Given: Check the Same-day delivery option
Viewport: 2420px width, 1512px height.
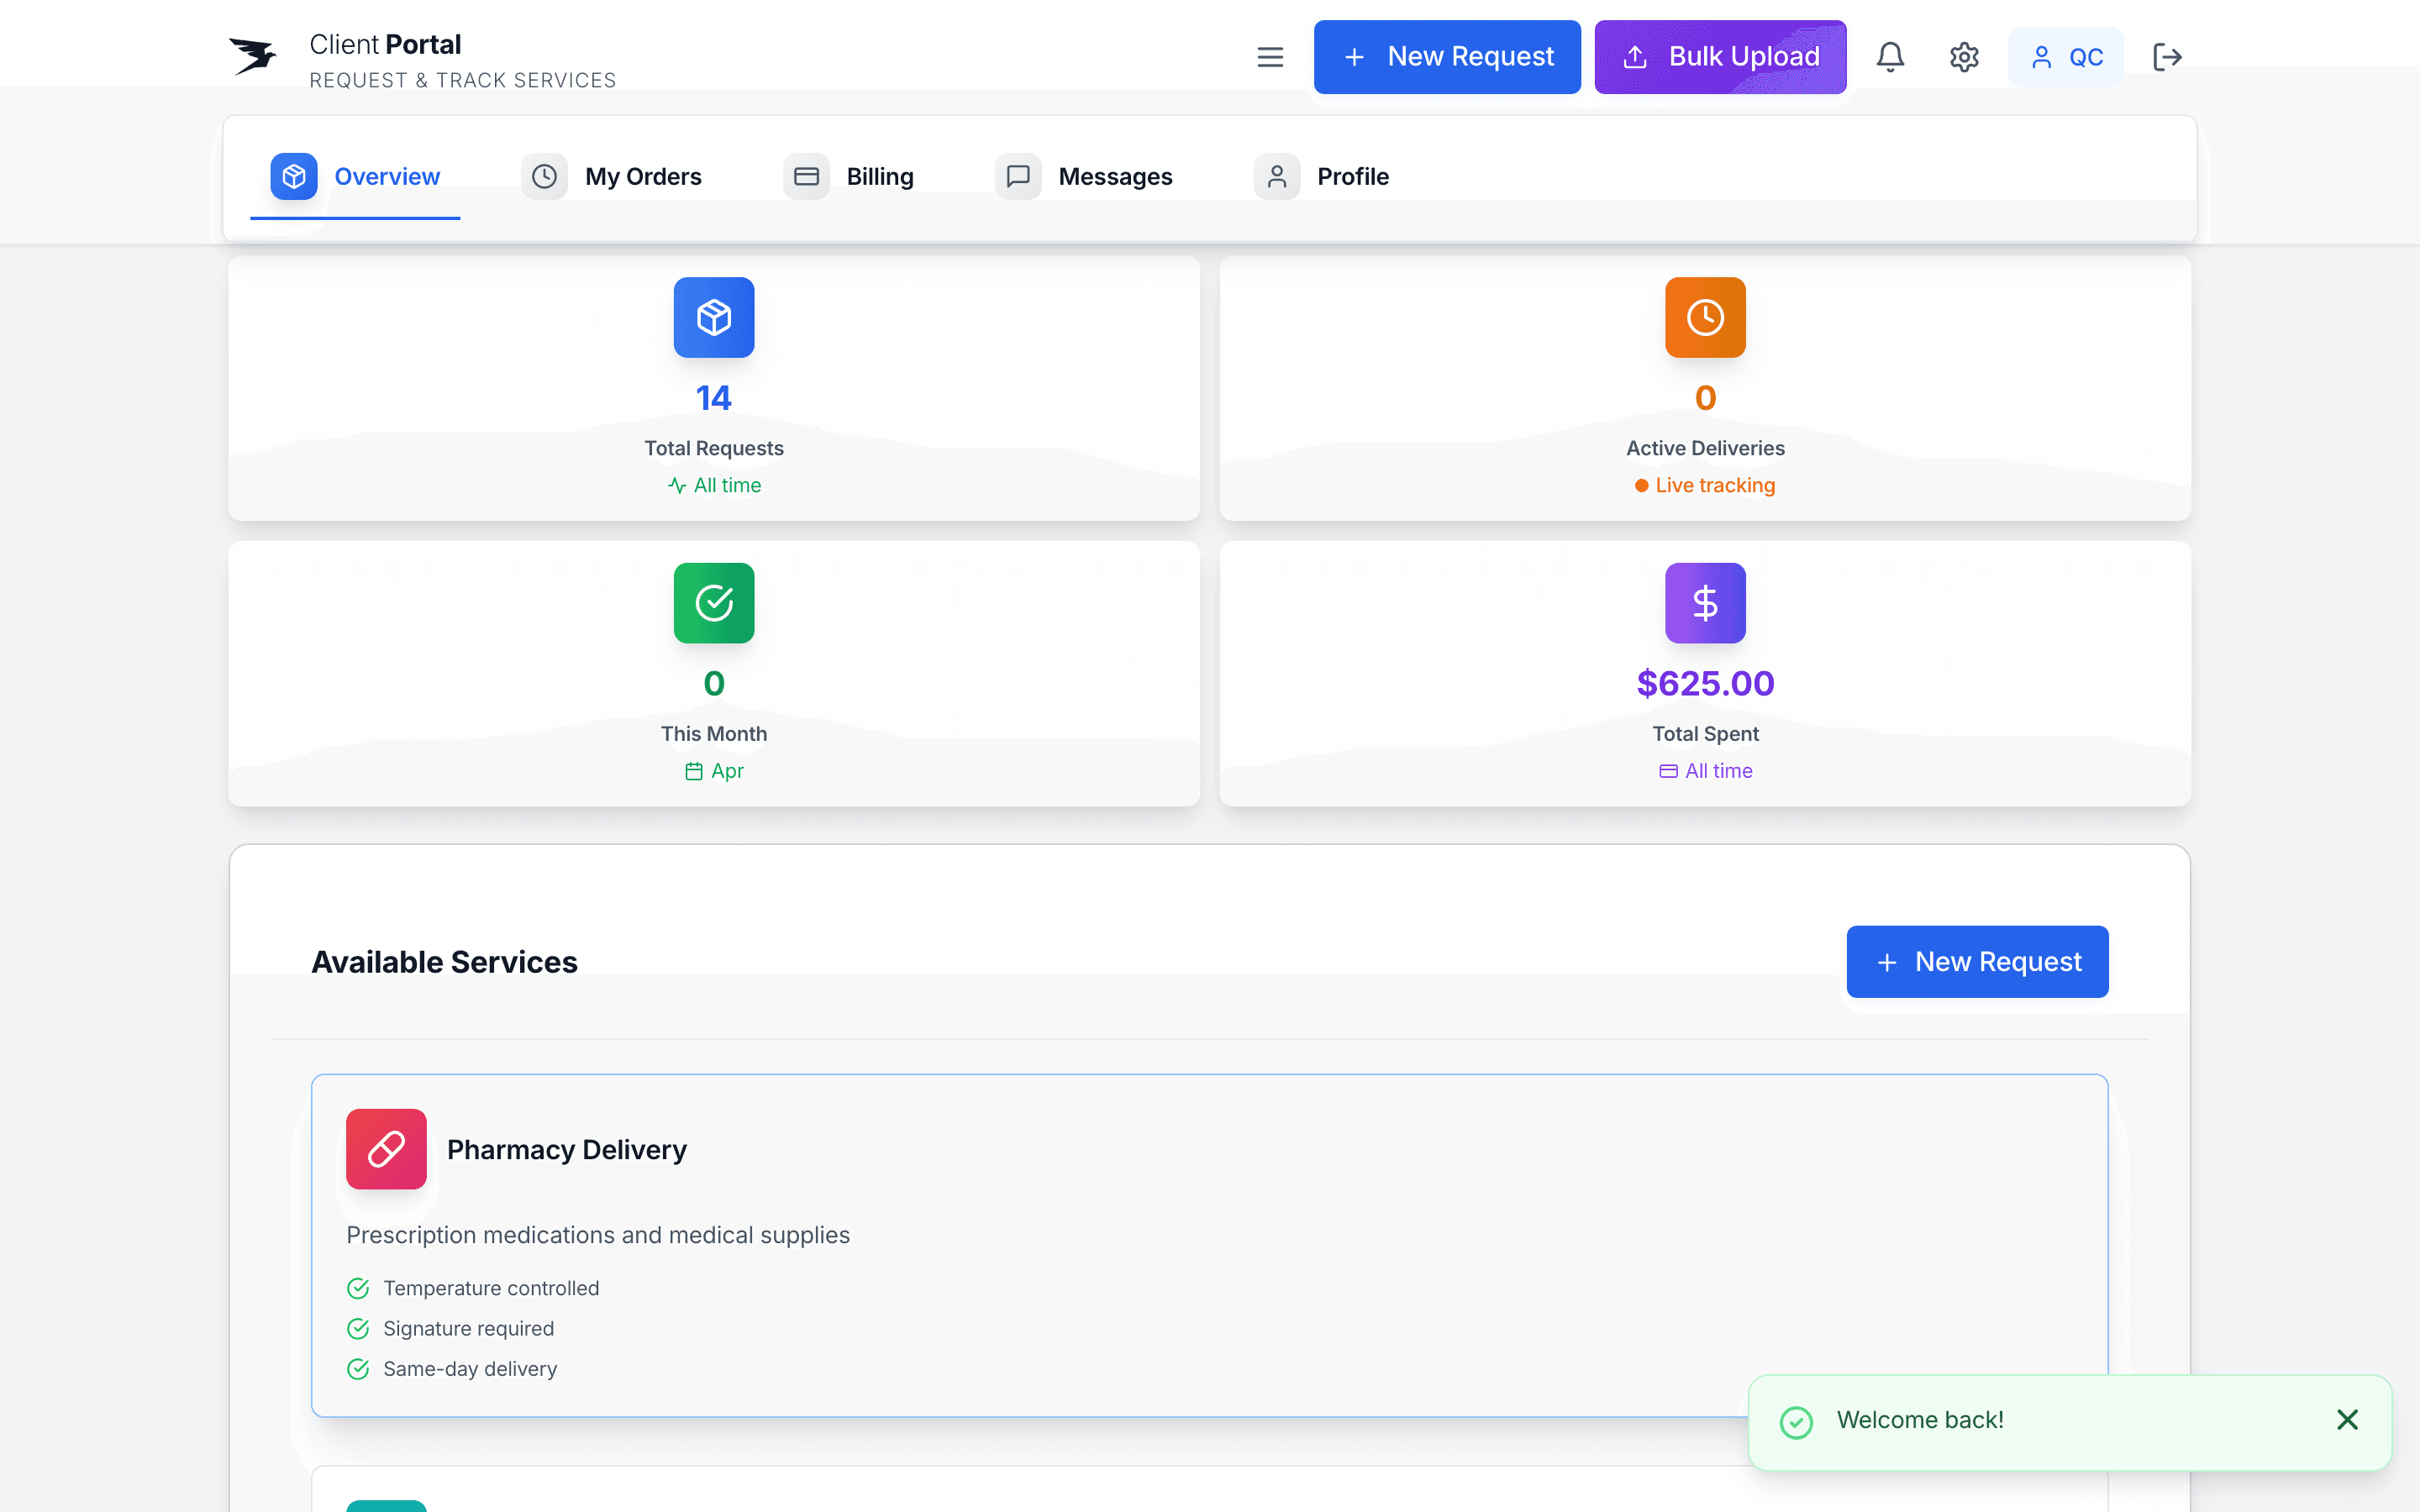Looking at the screenshot, I should point(360,1369).
